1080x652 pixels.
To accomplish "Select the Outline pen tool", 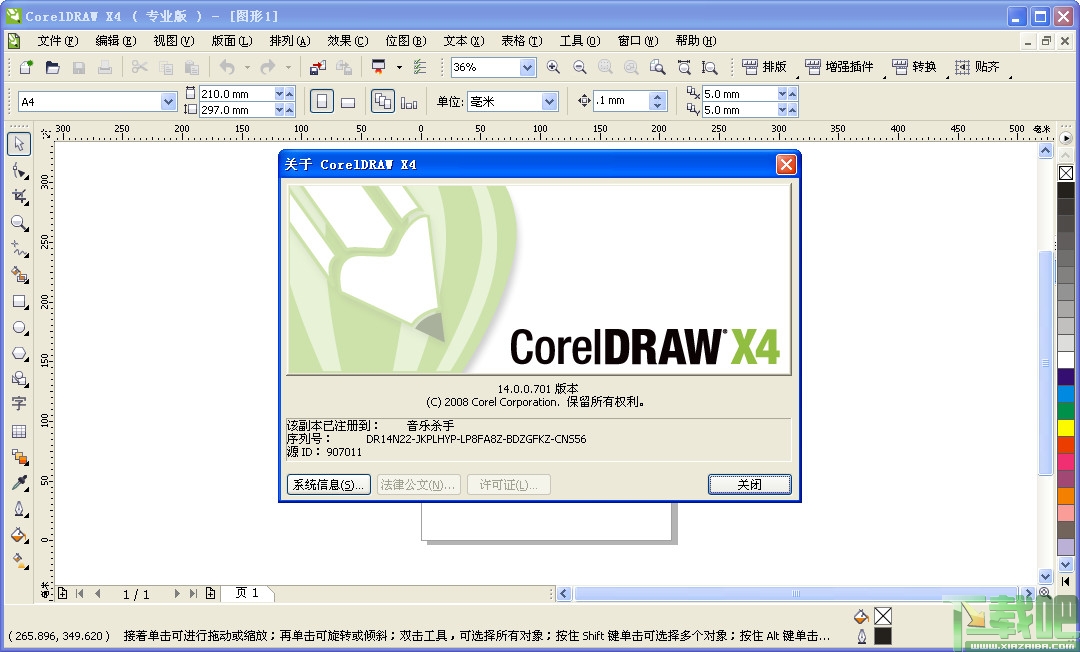I will (x=19, y=509).
